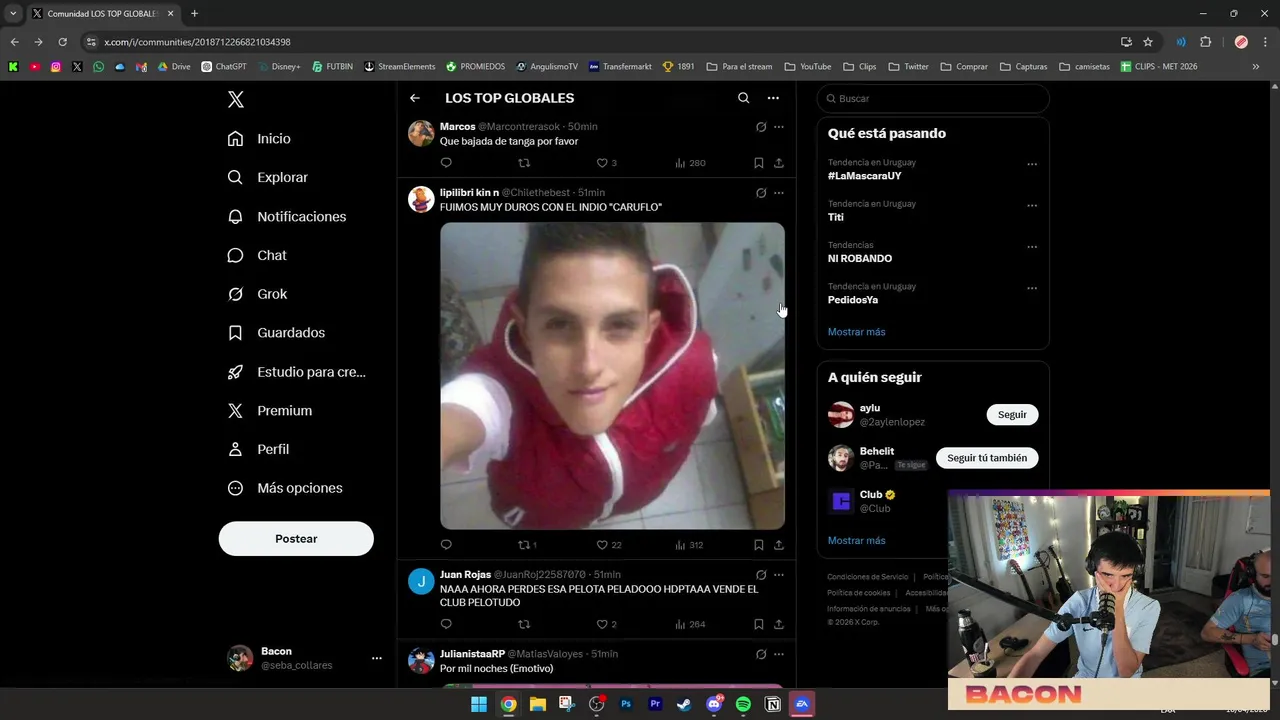
Task: Open more menu on lipilibri kin n's post
Action: [x=779, y=193]
